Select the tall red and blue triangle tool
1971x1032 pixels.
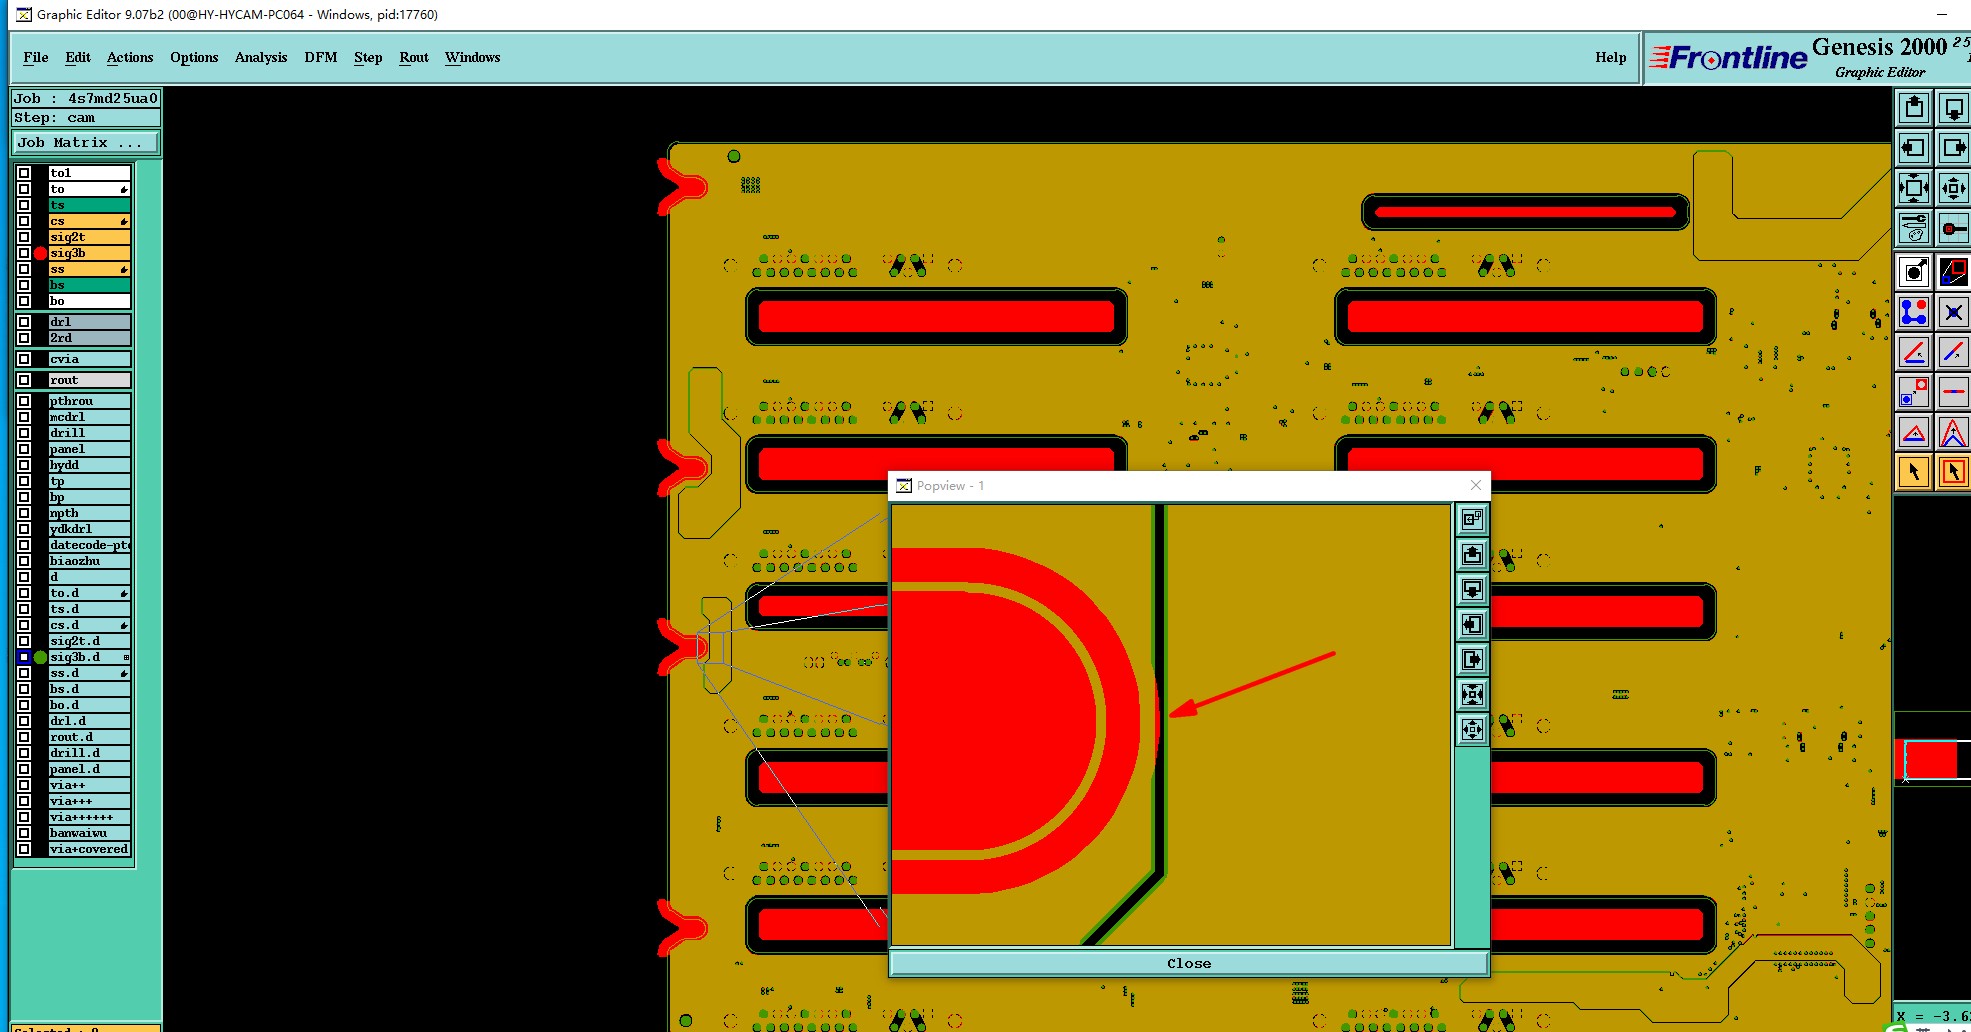point(1953,432)
